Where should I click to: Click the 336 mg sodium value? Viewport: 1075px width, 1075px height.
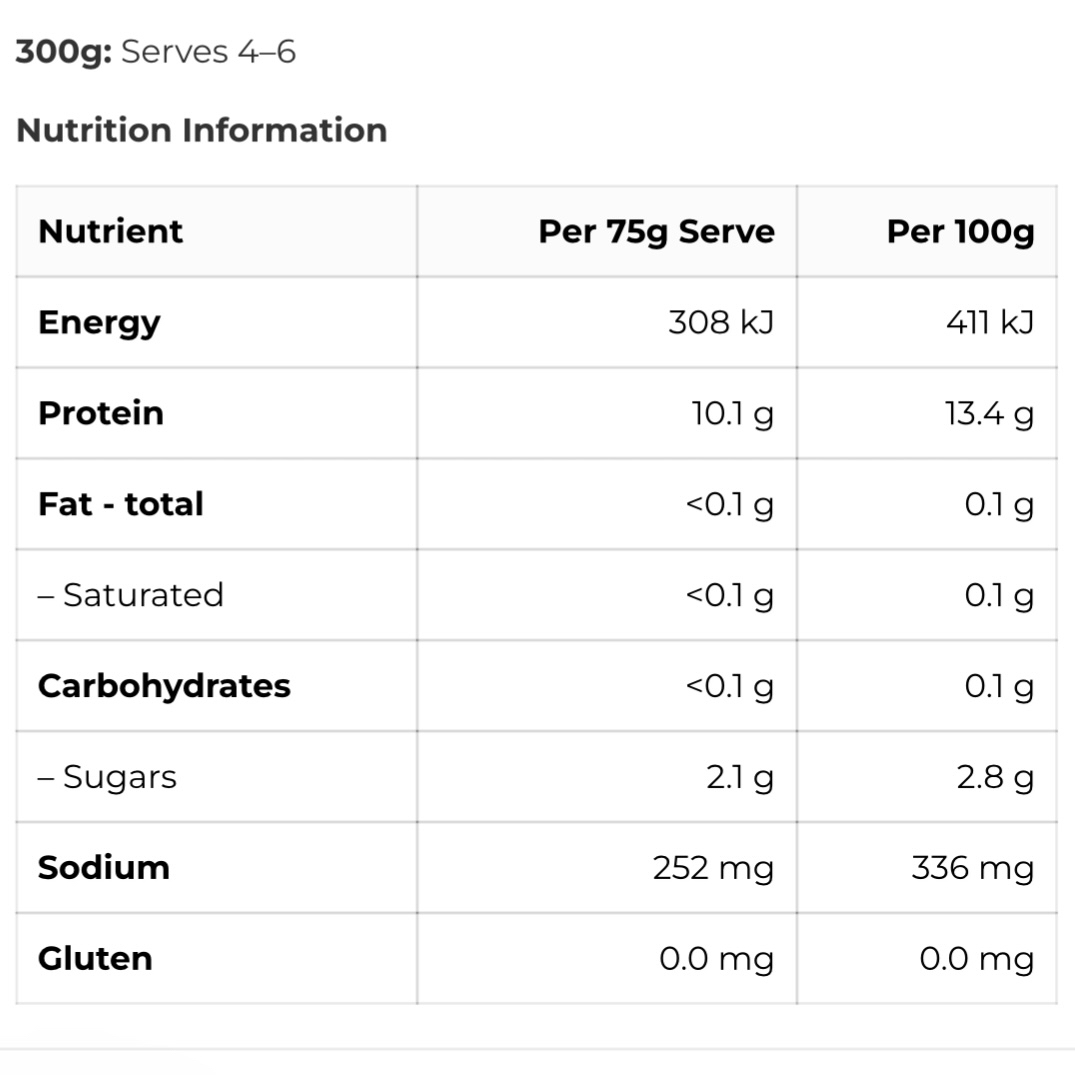click(x=972, y=868)
